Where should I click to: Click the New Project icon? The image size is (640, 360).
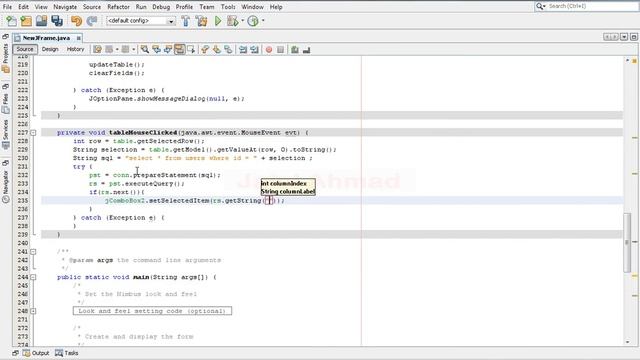[x=27, y=21]
